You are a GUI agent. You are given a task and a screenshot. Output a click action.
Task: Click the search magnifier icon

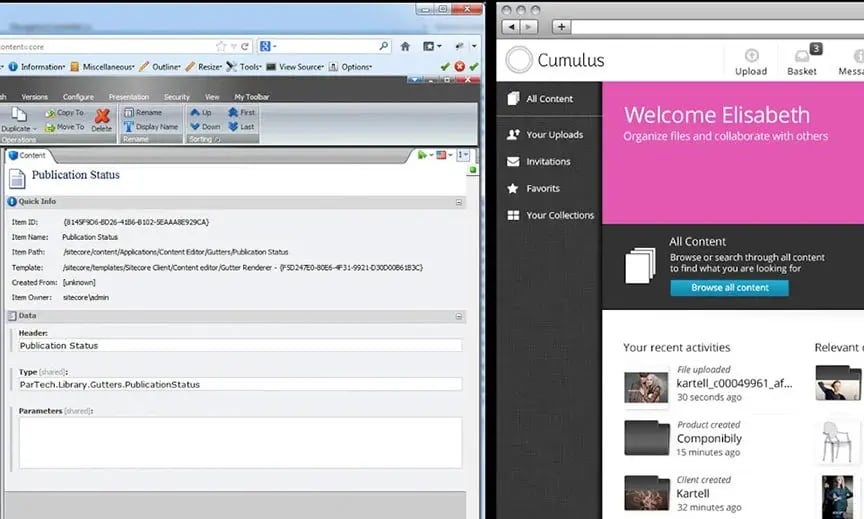(384, 46)
